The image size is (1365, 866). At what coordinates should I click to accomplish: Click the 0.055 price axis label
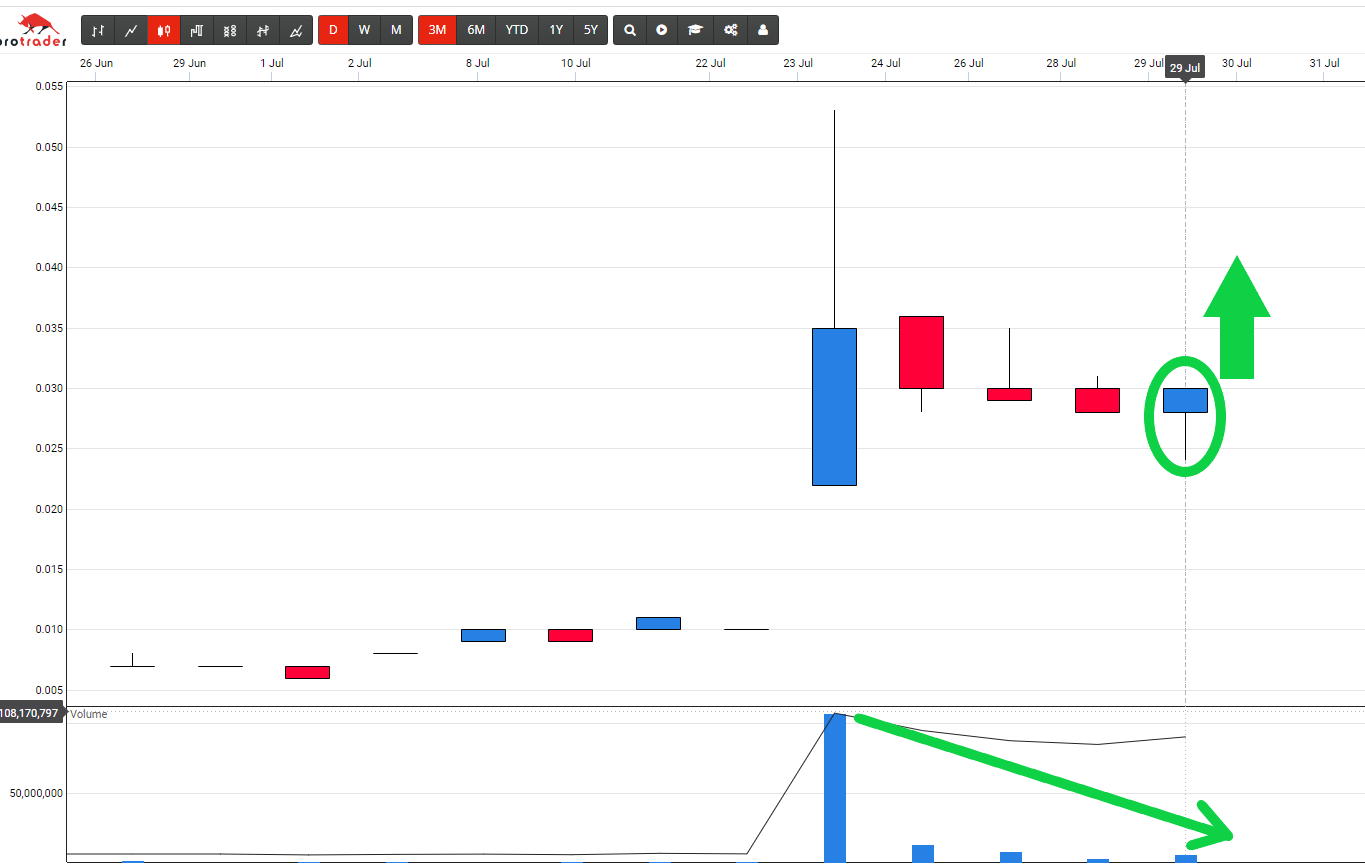(x=48, y=87)
